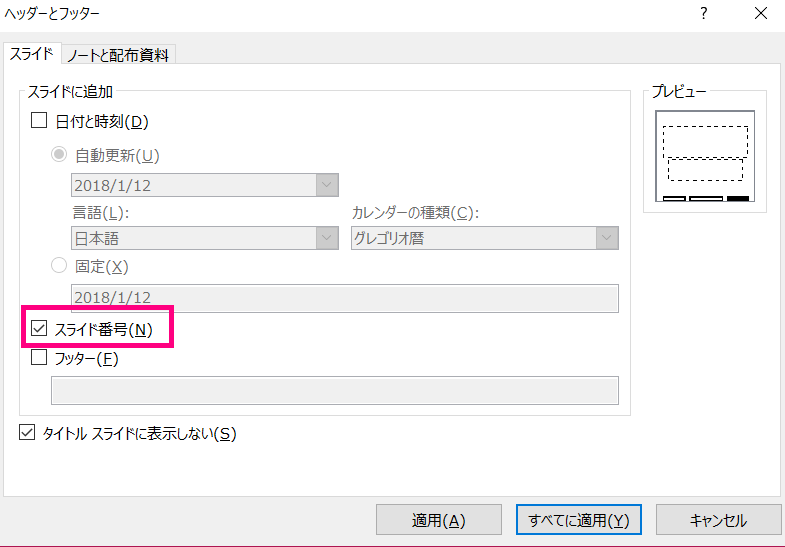Switch to the ノートと配布資料 tab
Screen dimensions: 785x547
pos(118,55)
